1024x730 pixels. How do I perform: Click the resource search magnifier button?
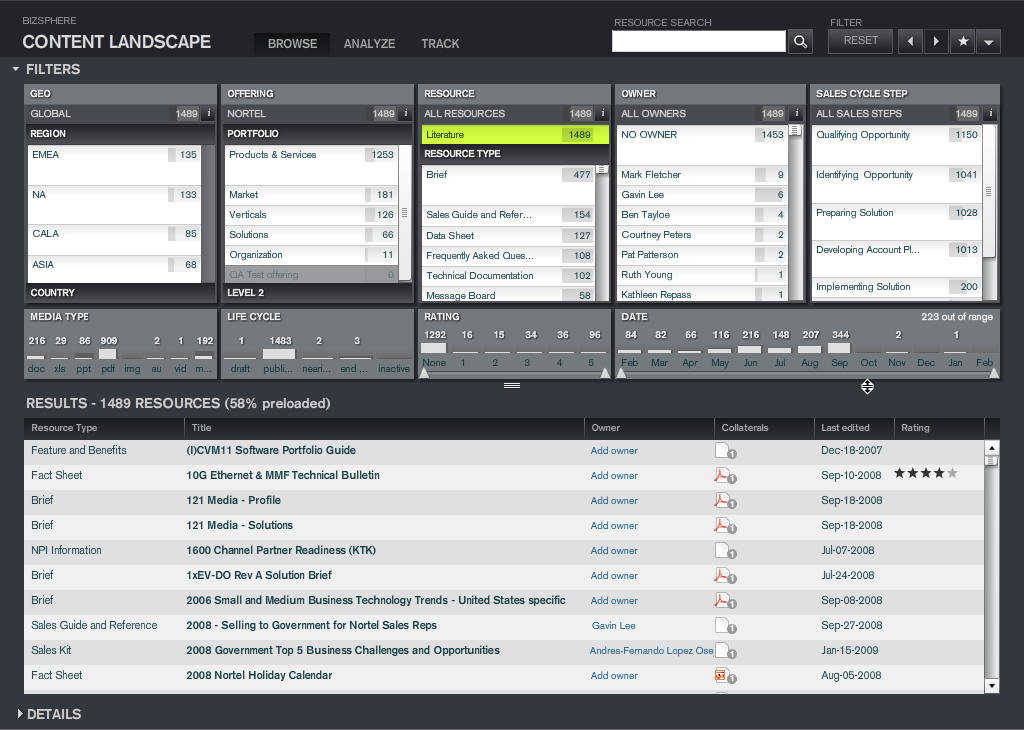tap(800, 41)
